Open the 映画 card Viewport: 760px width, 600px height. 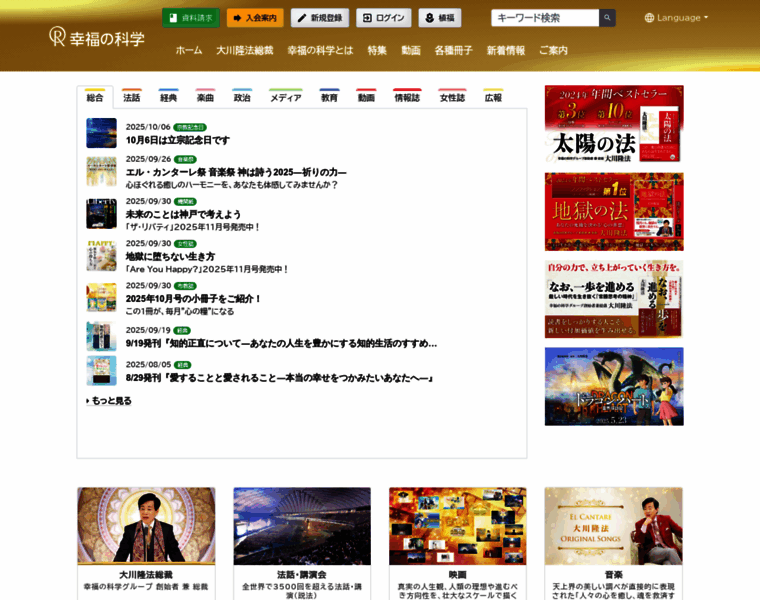458,543
